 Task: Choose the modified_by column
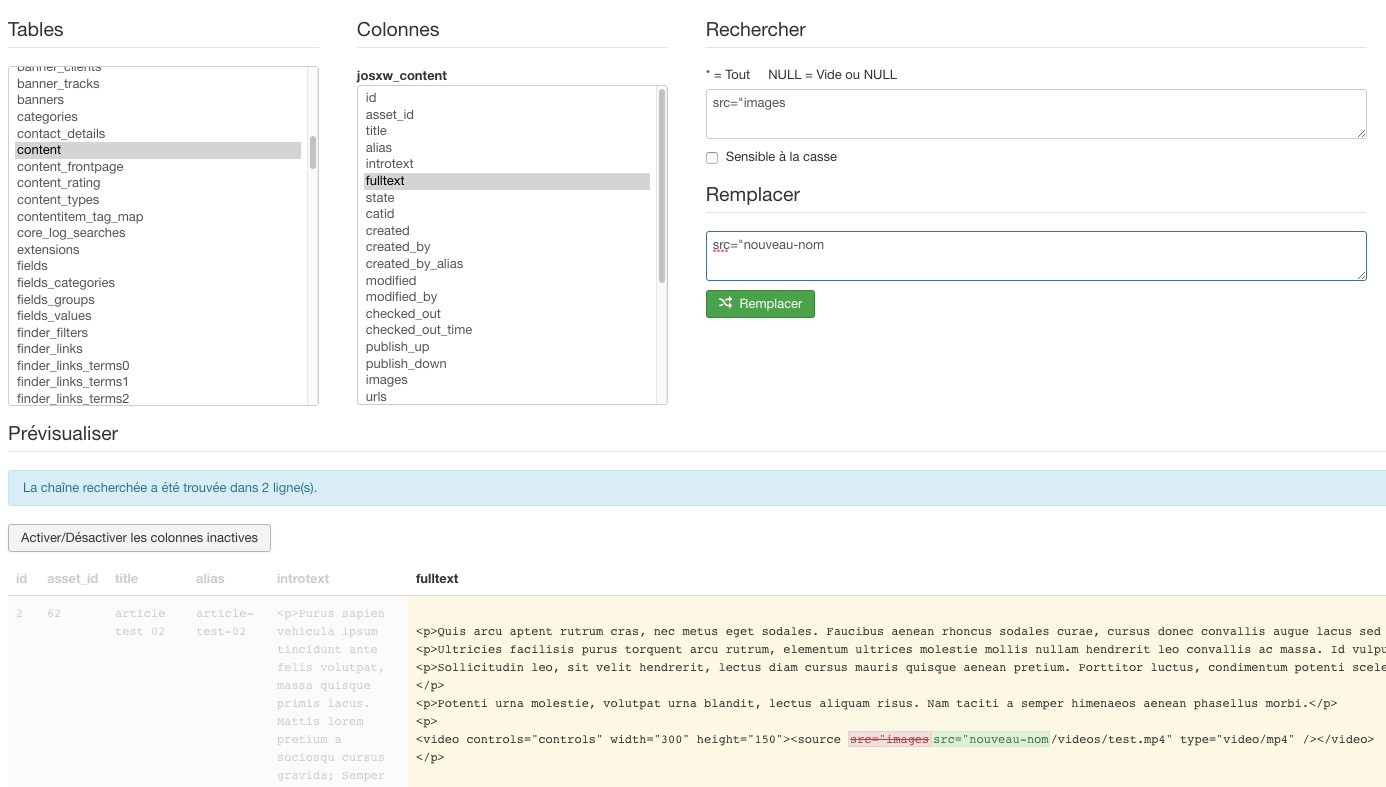[507, 297]
